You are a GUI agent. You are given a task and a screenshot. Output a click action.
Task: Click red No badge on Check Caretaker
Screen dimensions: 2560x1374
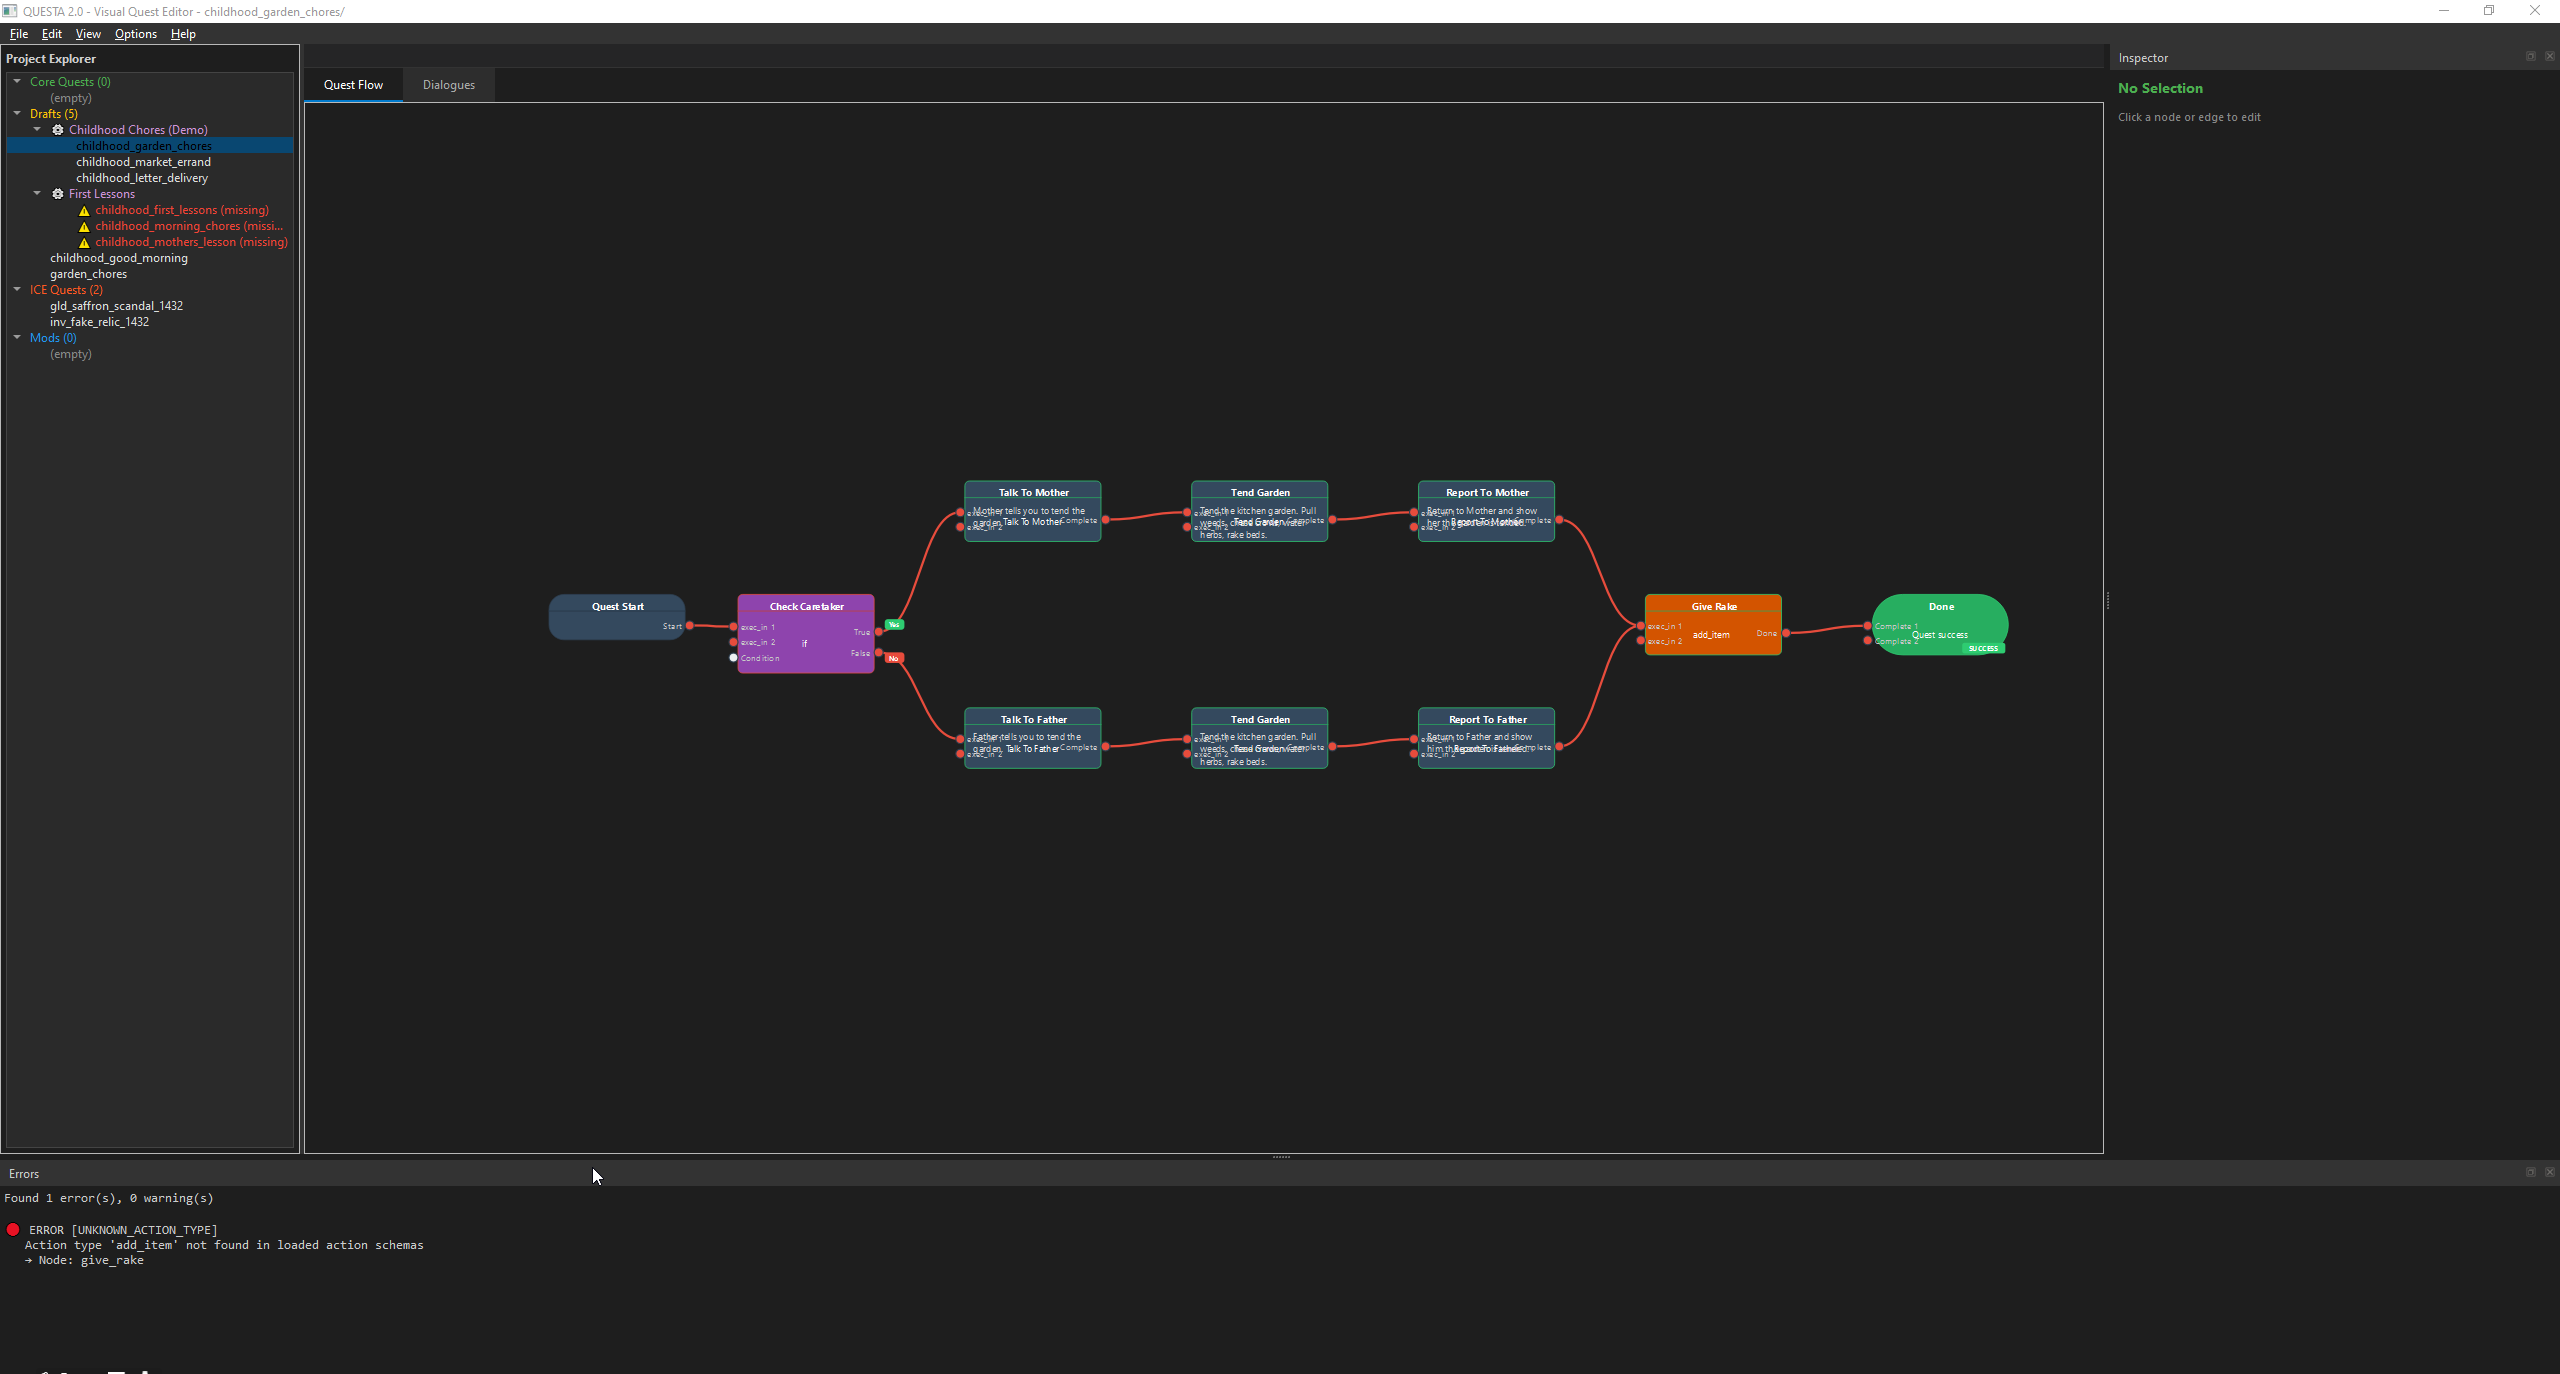pos(894,658)
